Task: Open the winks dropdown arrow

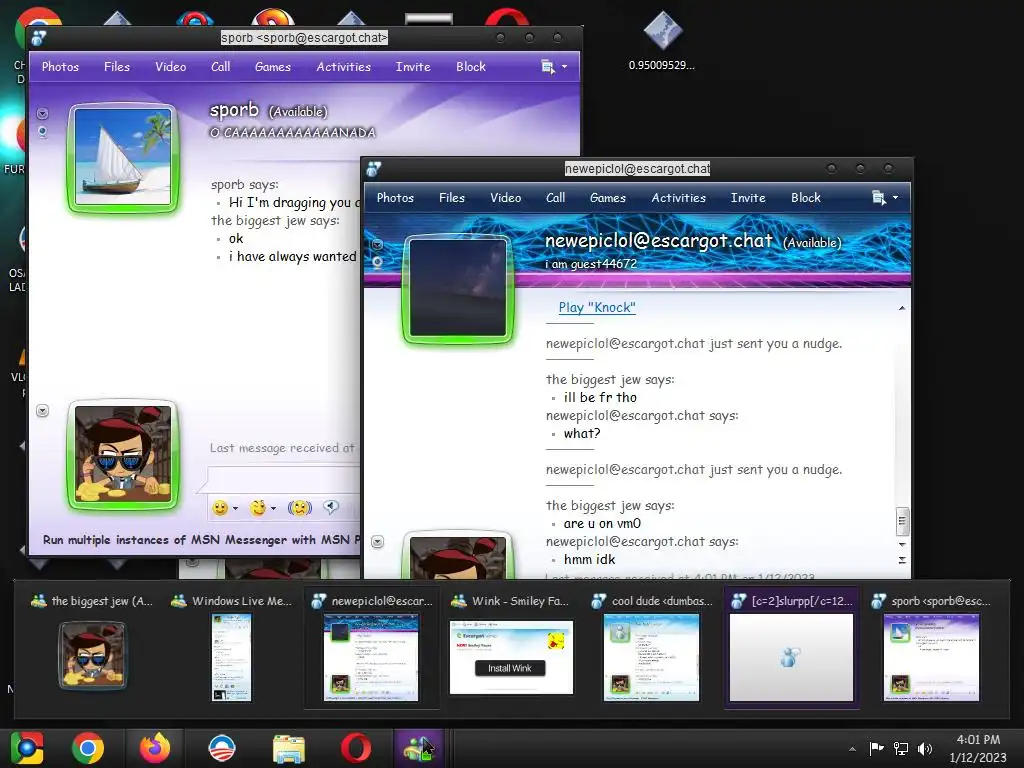Action: tap(274, 508)
